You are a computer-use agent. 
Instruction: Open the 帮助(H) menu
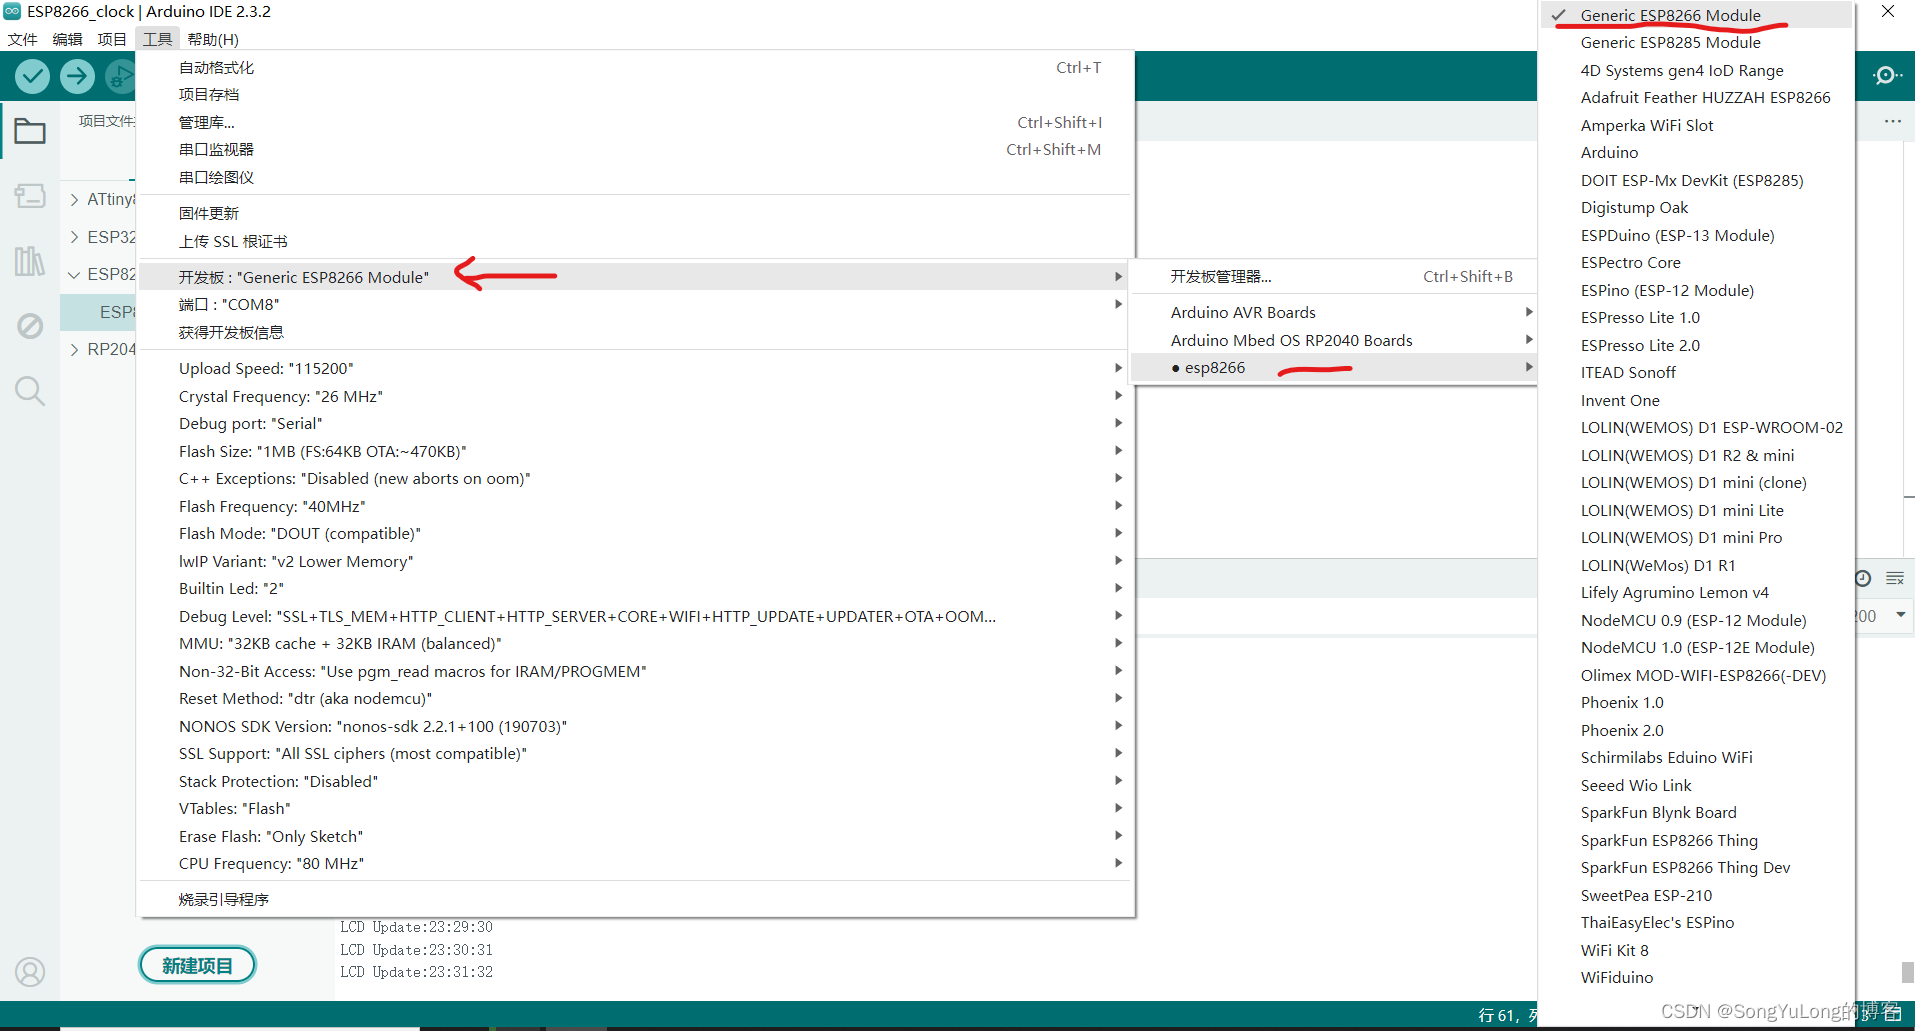click(213, 39)
